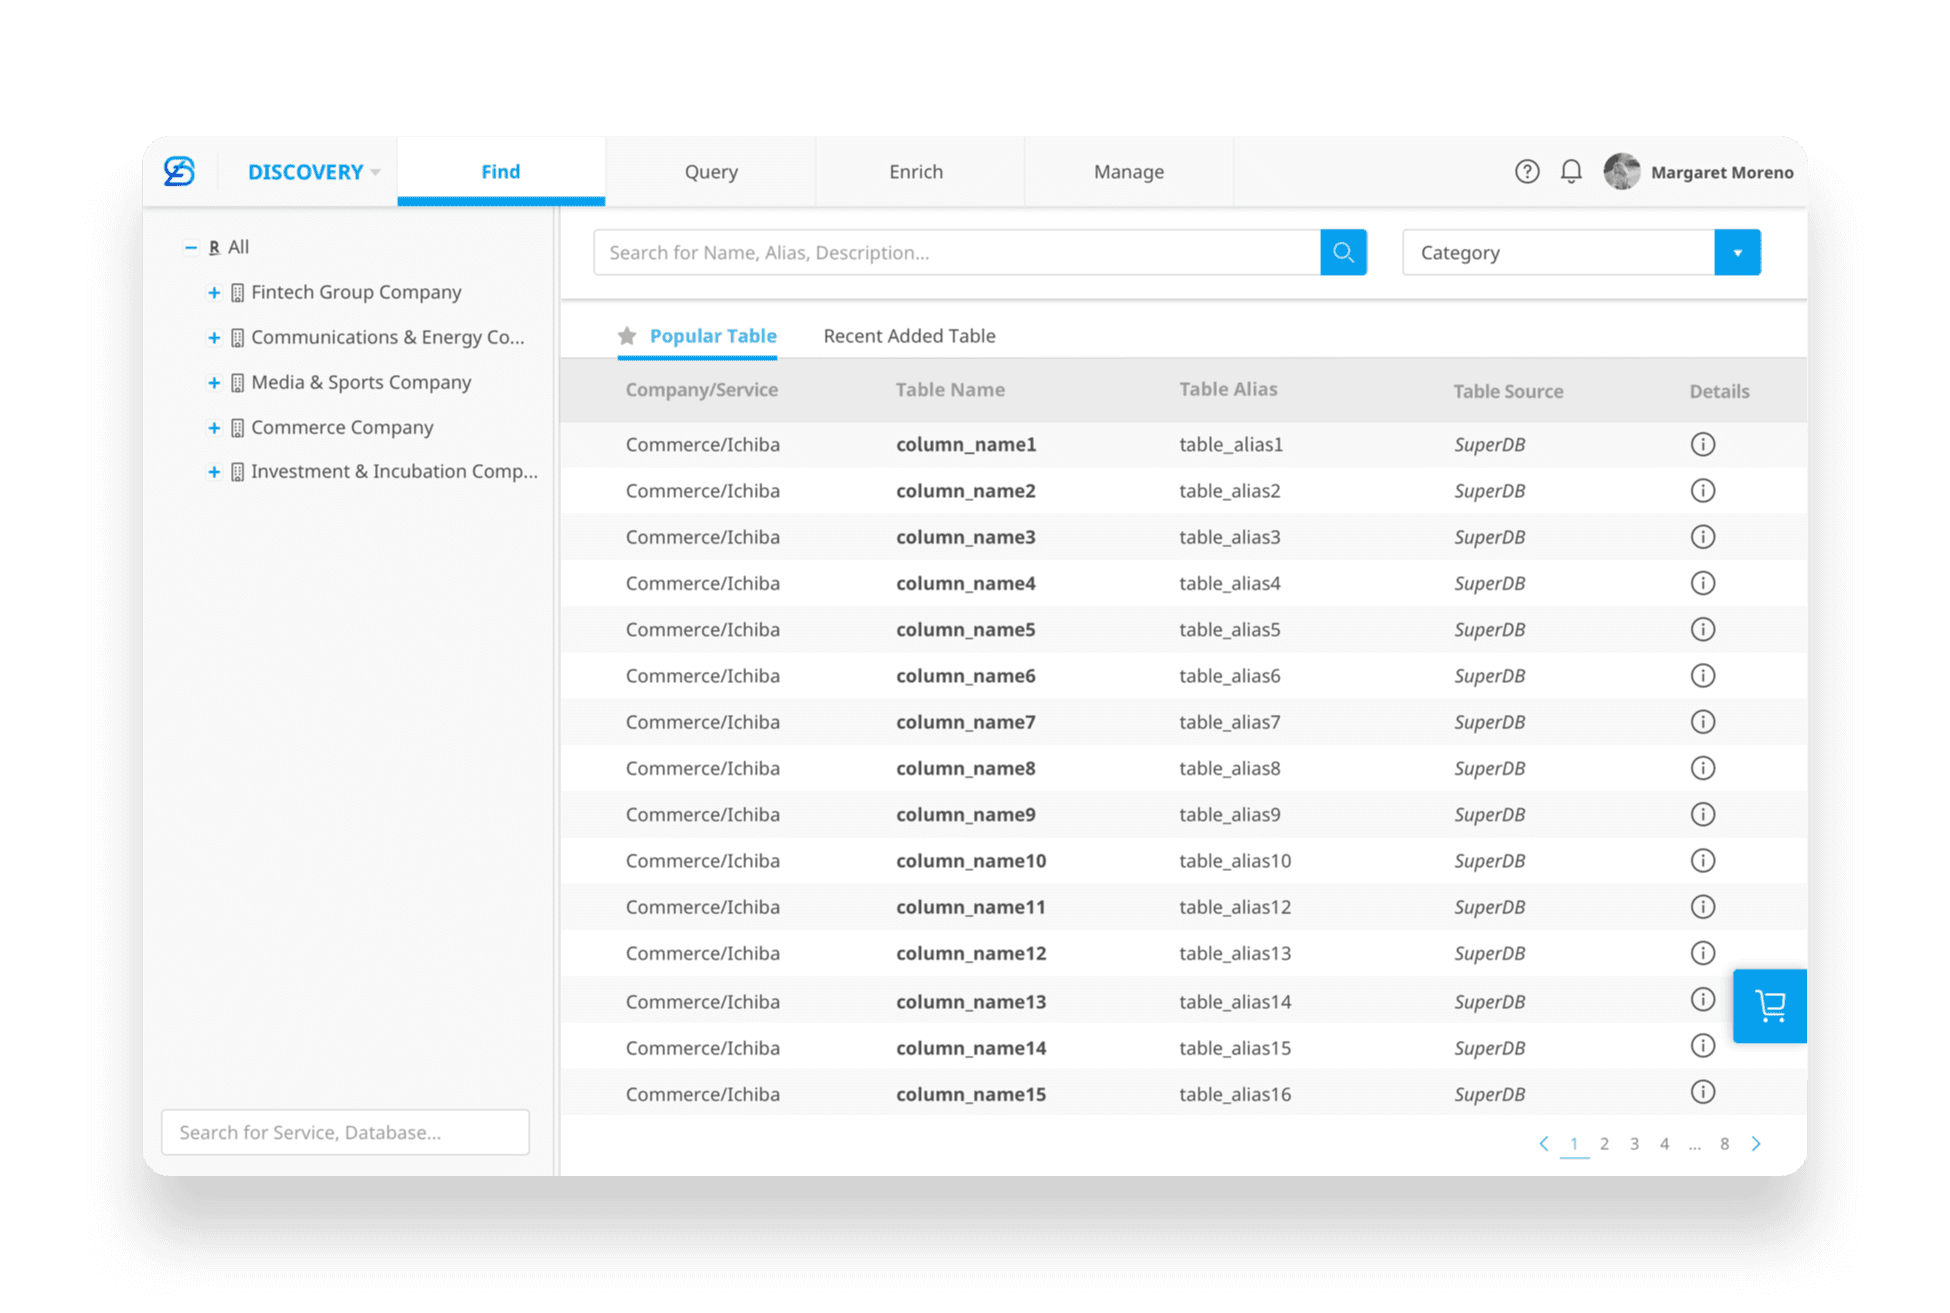The image size is (1950, 1313).
Task: Switch to the Query tab
Action: (x=711, y=172)
